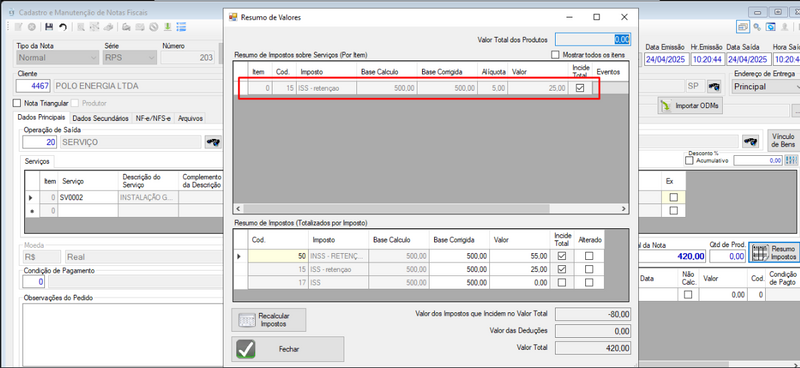Enable Mostrar todos os itens checkbox

pos(556,55)
